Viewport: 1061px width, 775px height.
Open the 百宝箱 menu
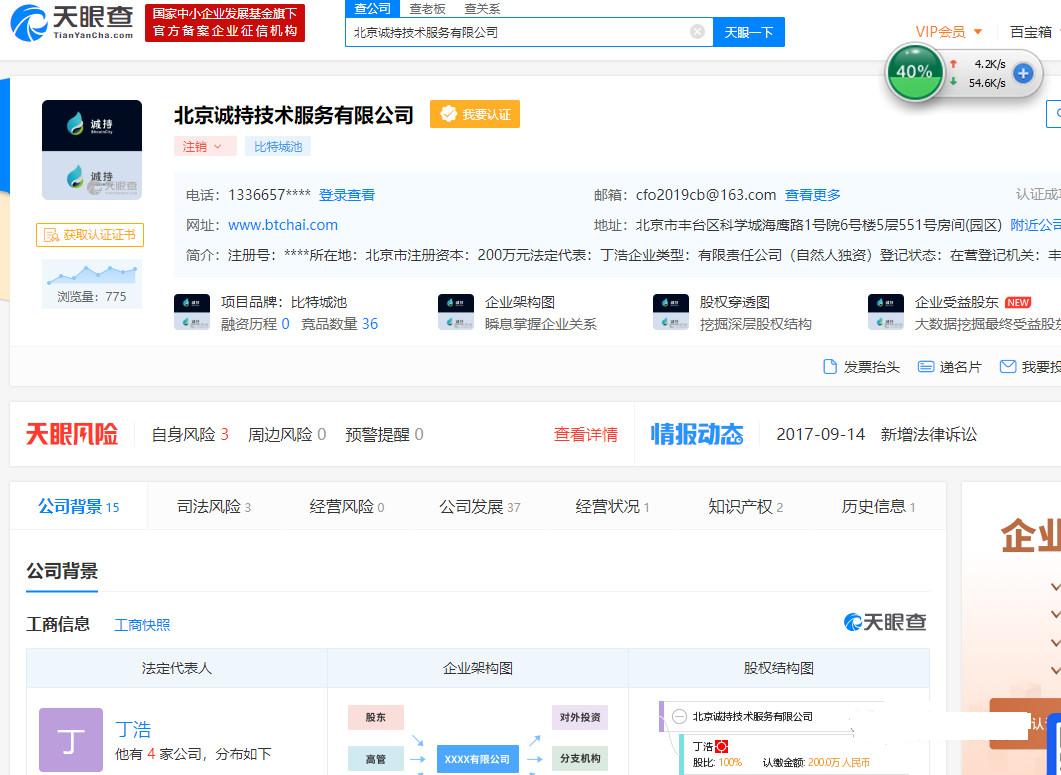click(1031, 32)
